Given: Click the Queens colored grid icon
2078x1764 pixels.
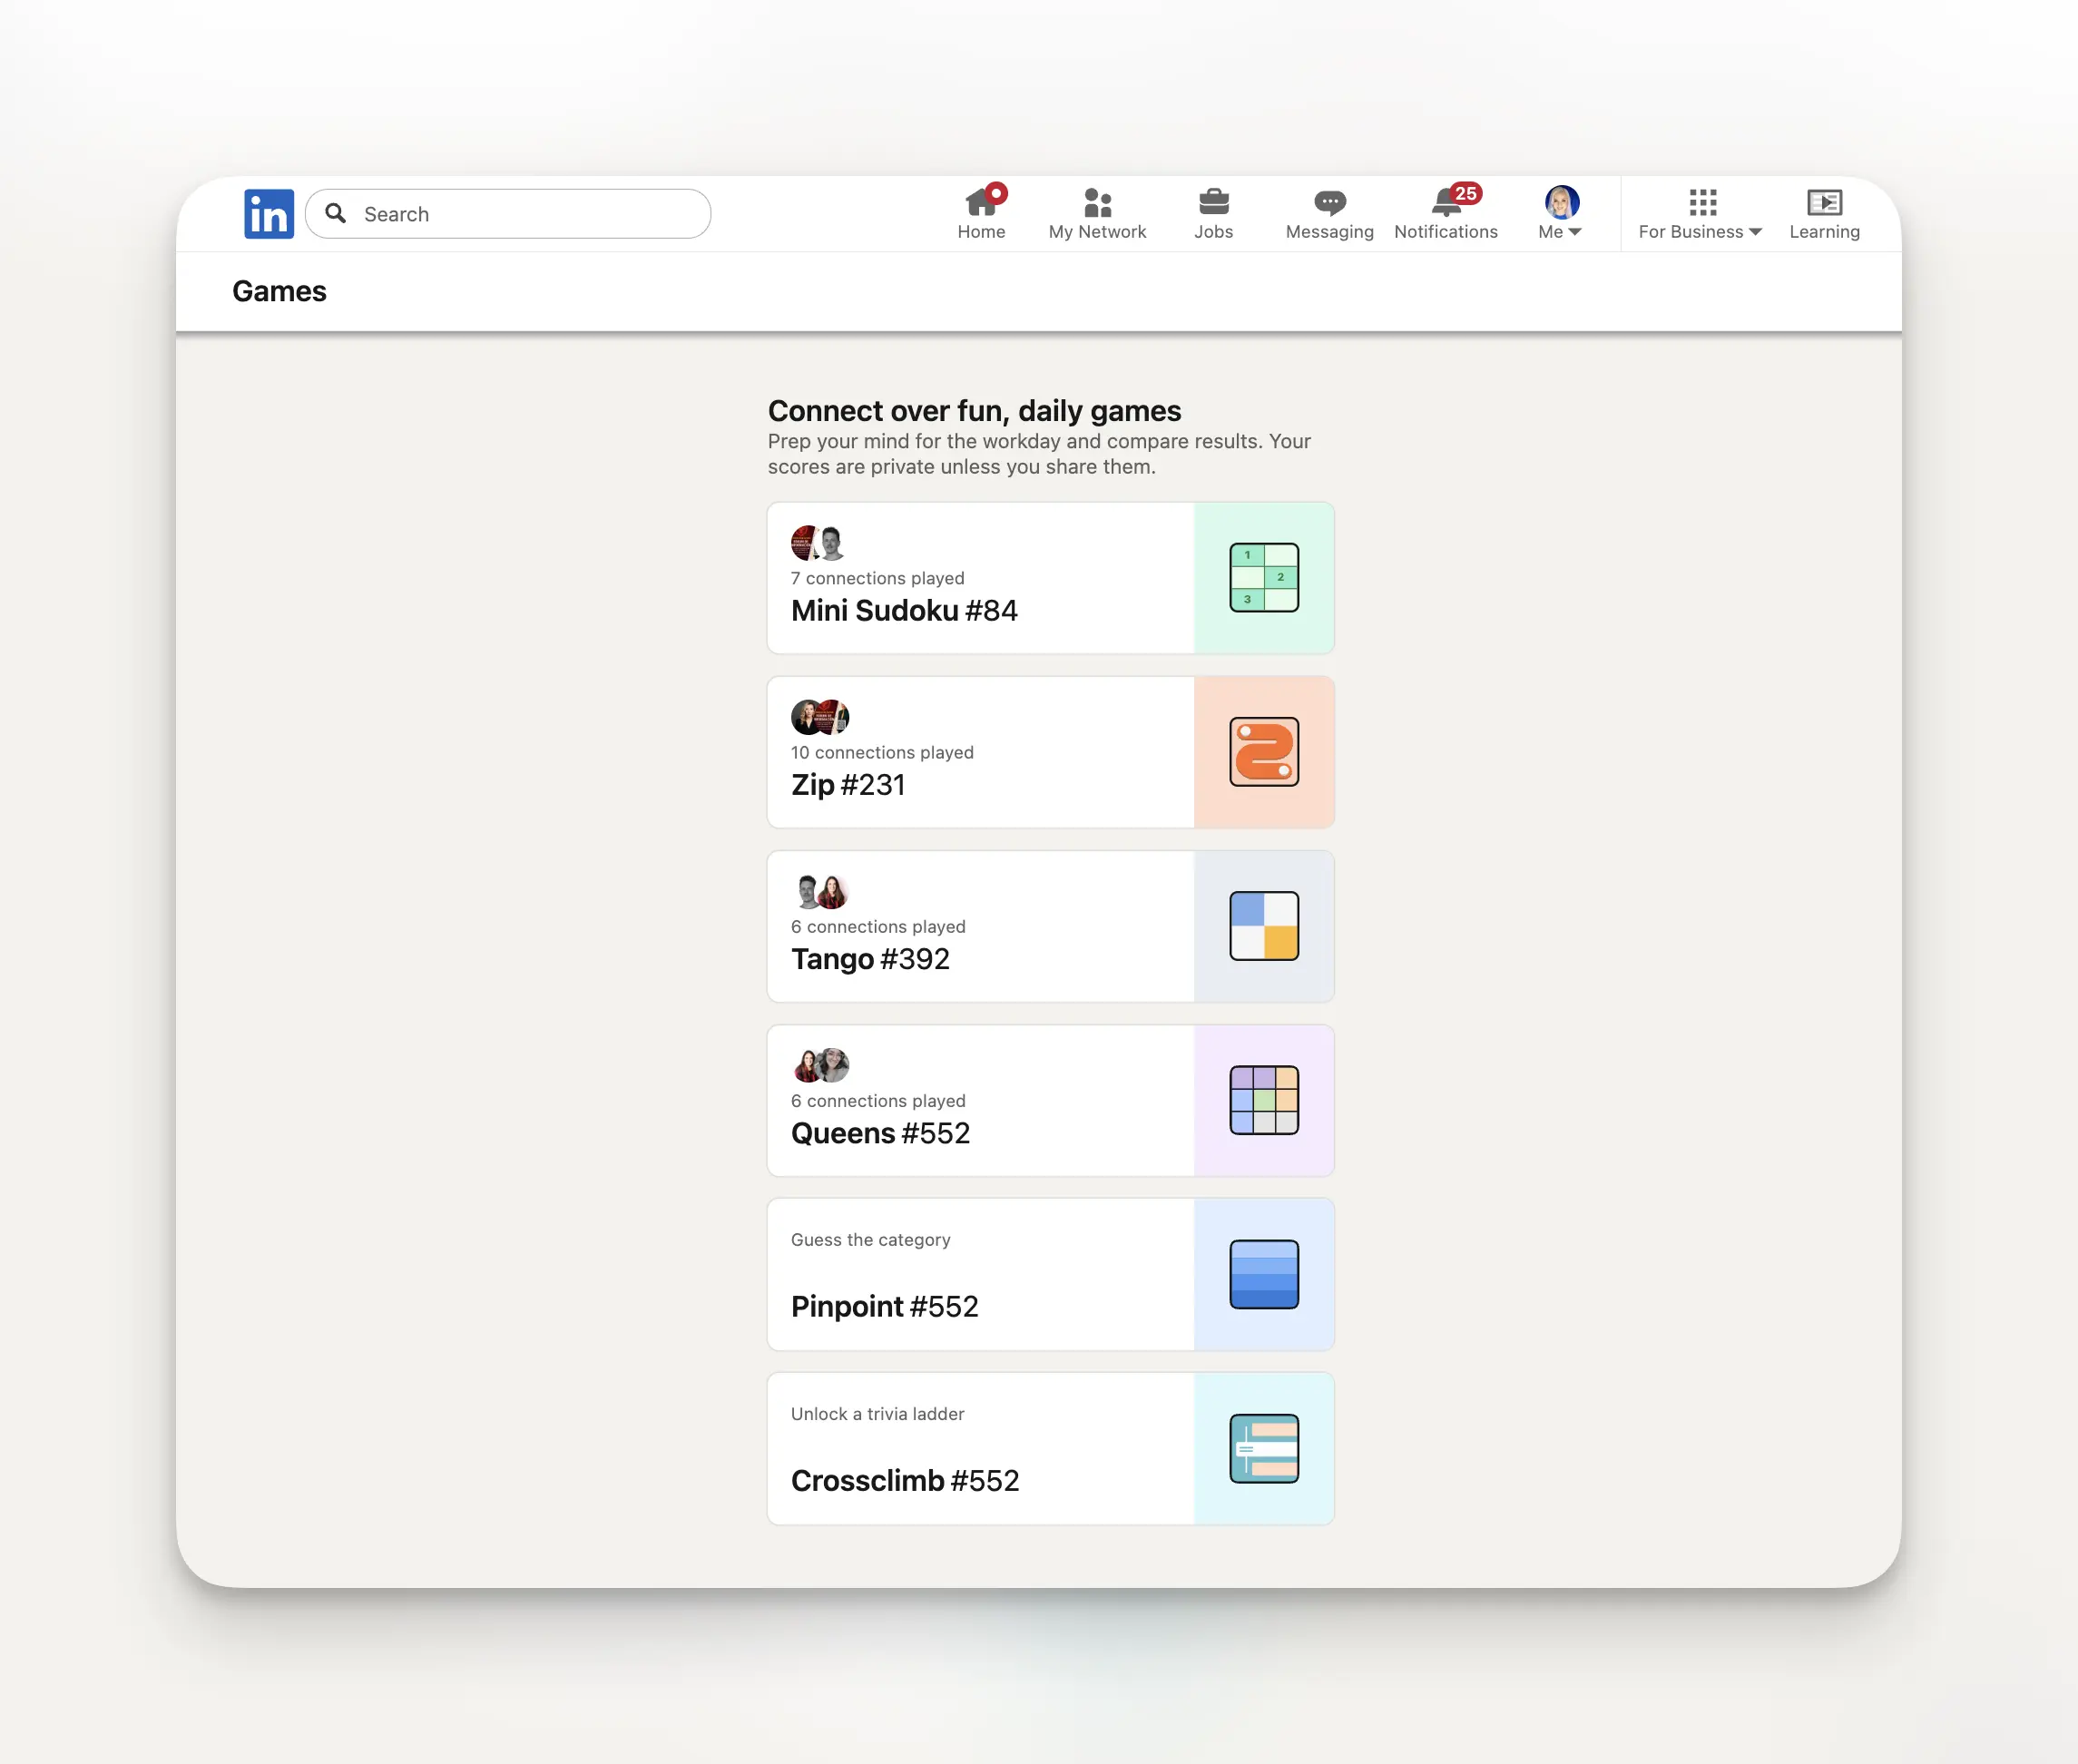Looking at the screenshot, I should [x=1264, y=1100].
